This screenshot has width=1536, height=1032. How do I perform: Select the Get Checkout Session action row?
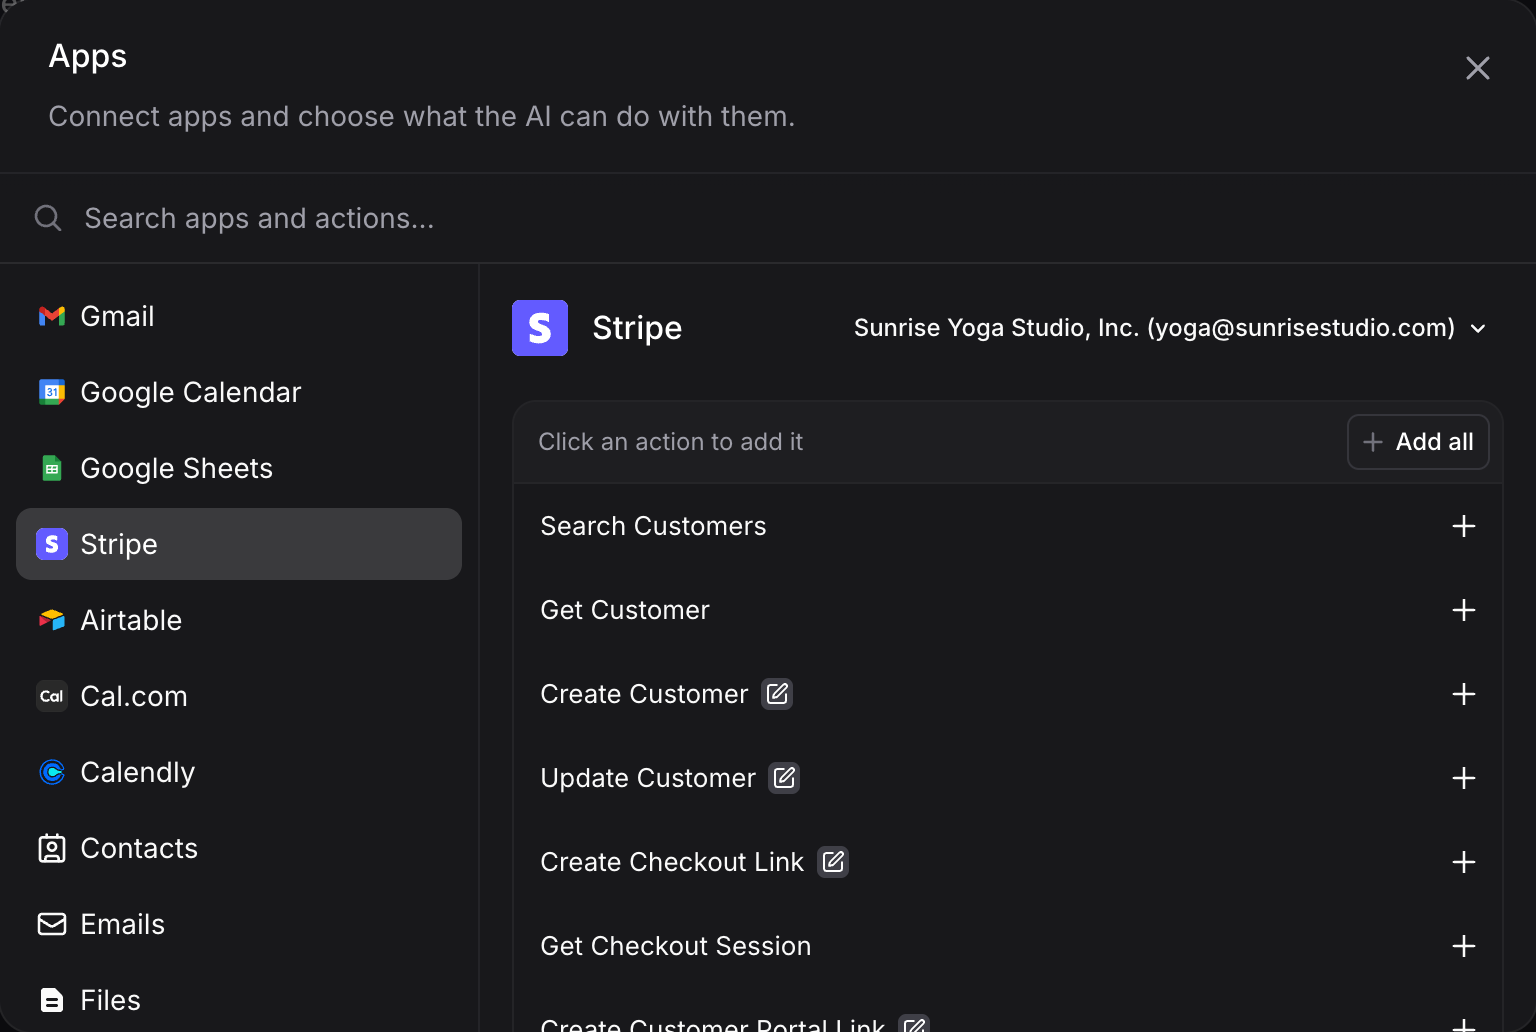click(x=1008, y=946)
